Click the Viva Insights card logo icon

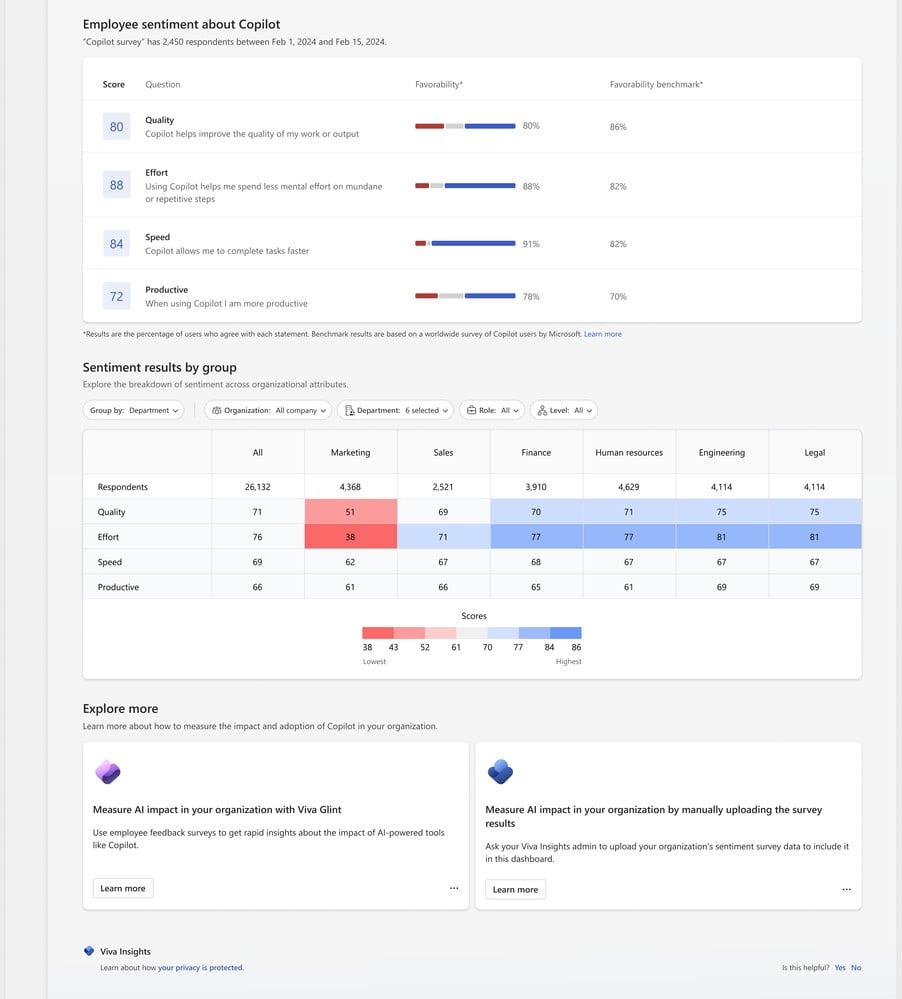pyautogui.click(x=500, y=772)
